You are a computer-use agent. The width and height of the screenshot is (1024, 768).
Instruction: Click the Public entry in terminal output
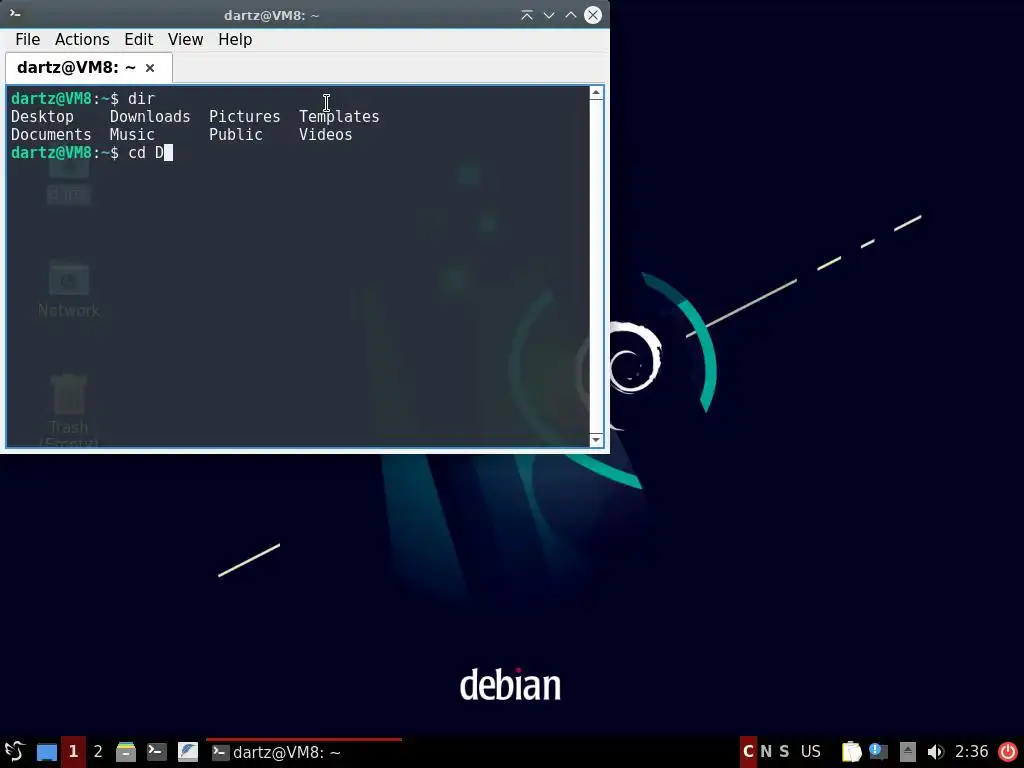[235, 135]
